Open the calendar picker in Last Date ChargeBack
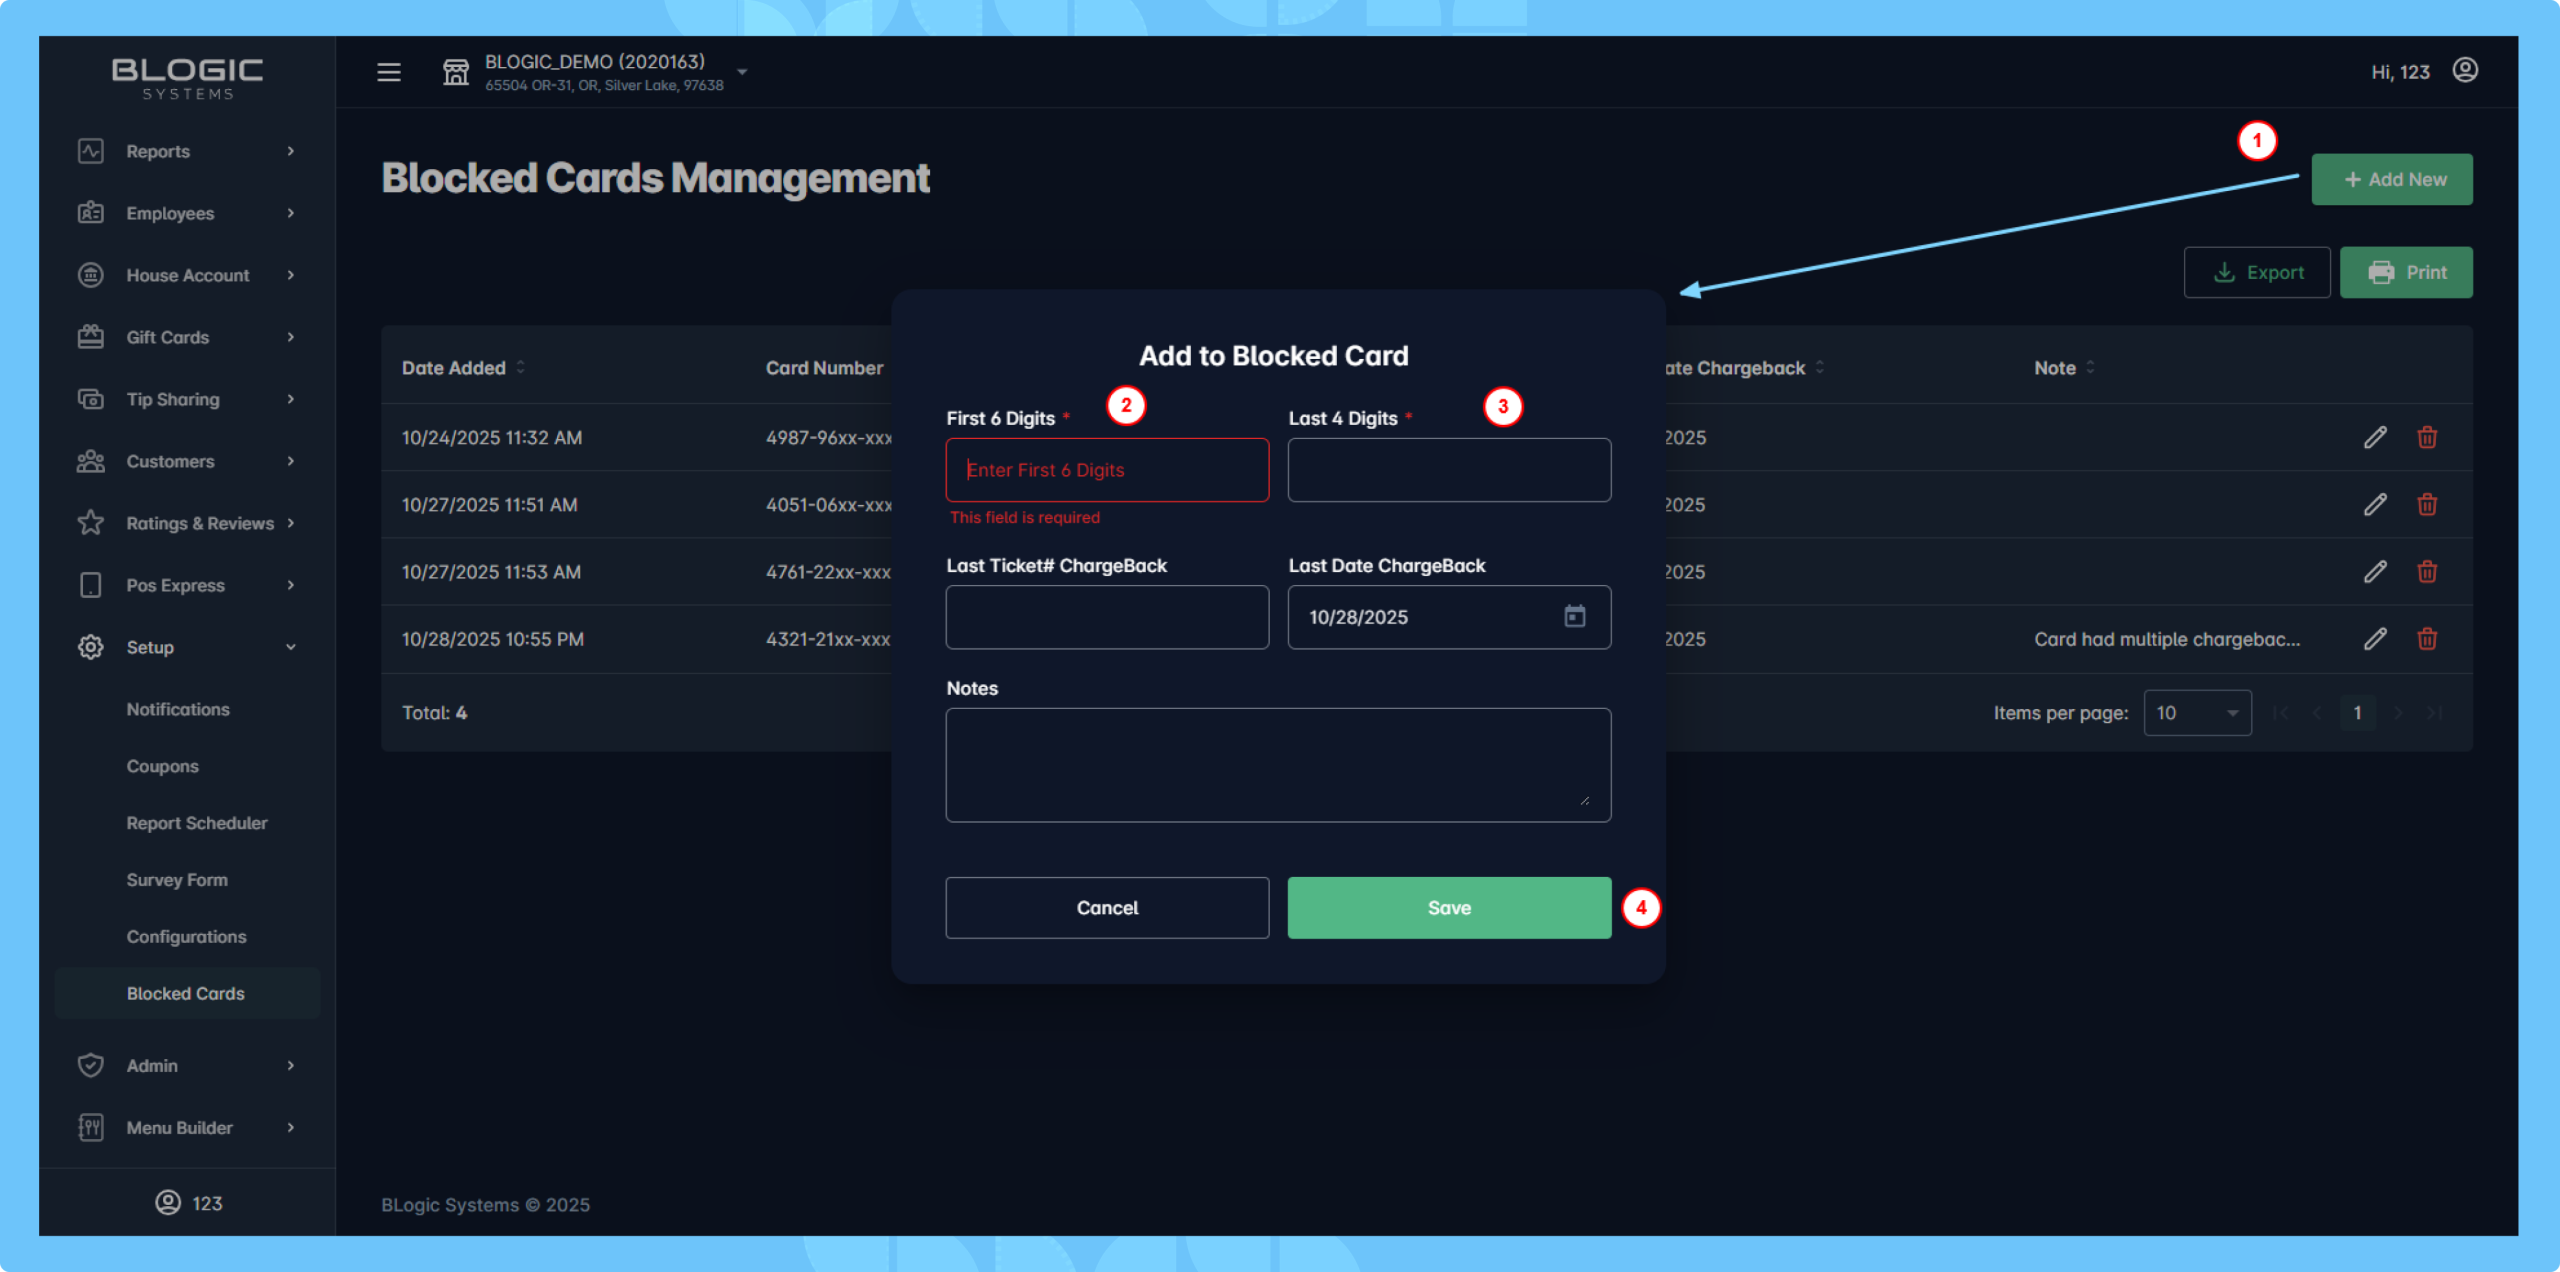The height and width of the screenshot is (1272, 2560). click(x=1575, y=616)
